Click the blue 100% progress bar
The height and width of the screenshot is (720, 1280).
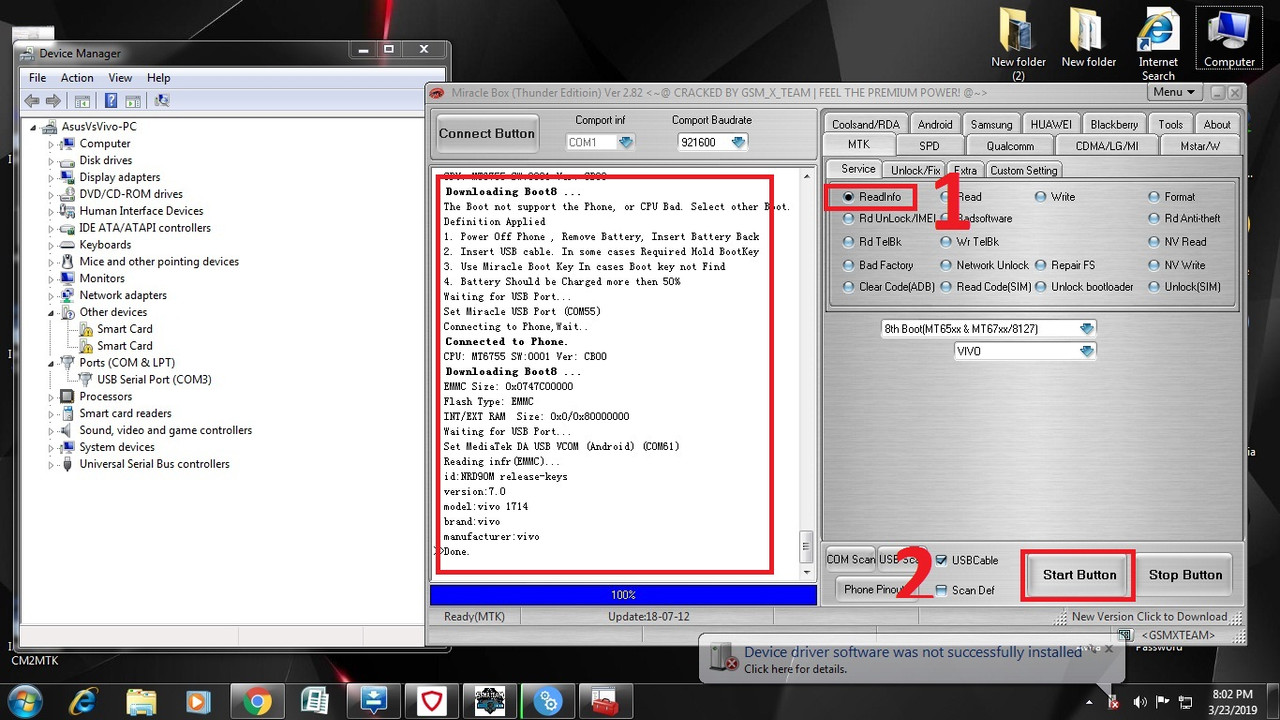pos(623,595)
